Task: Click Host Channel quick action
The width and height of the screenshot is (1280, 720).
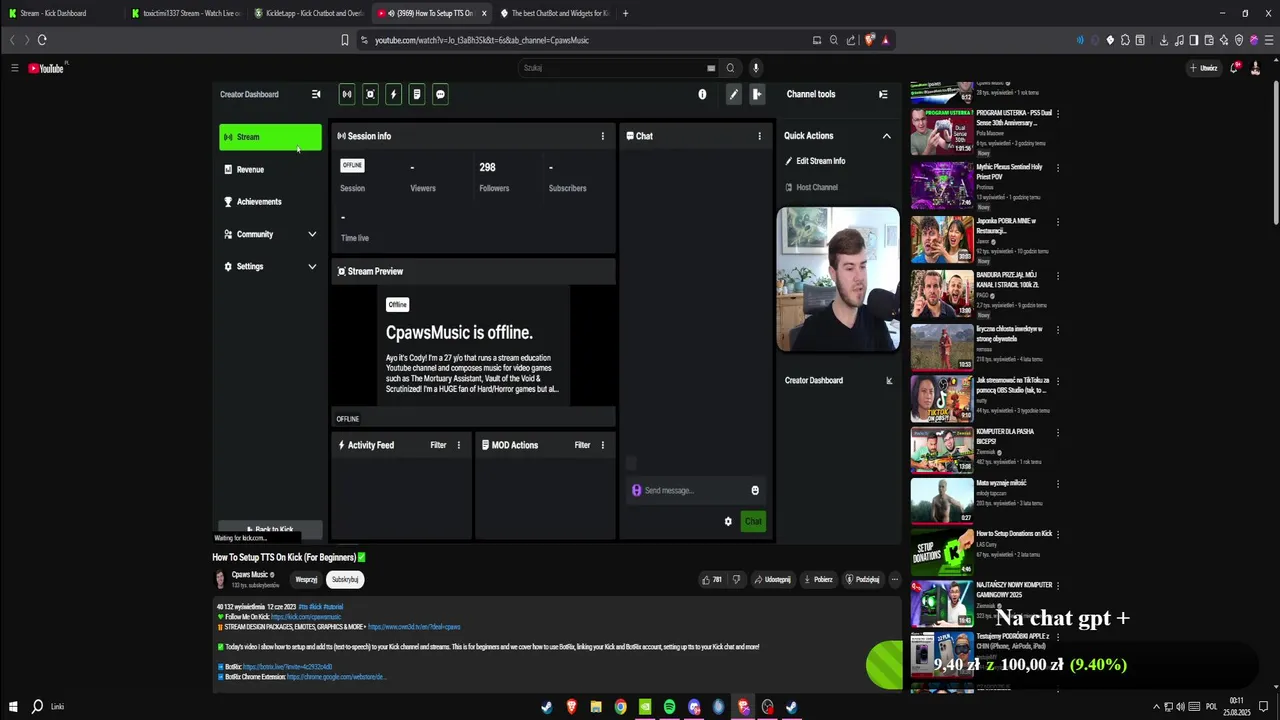Action: point(811,187)
